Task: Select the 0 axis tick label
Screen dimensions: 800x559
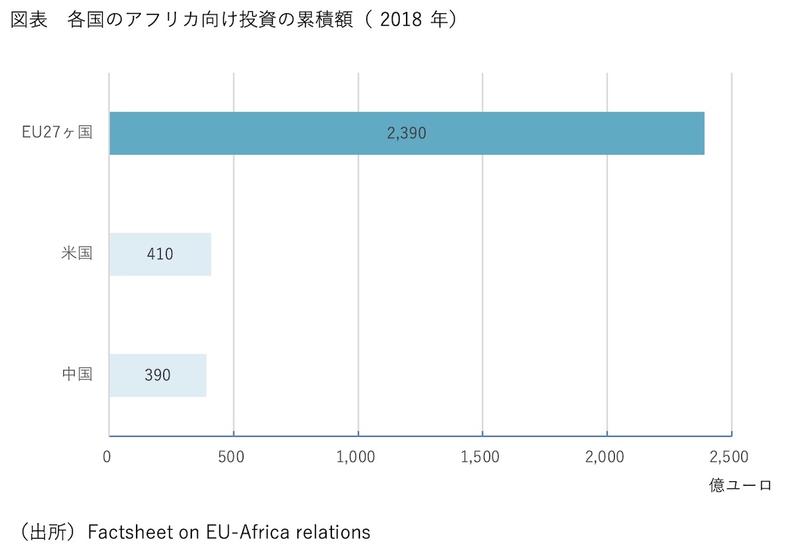Action: pyautogui.click(x=107, y=458)
